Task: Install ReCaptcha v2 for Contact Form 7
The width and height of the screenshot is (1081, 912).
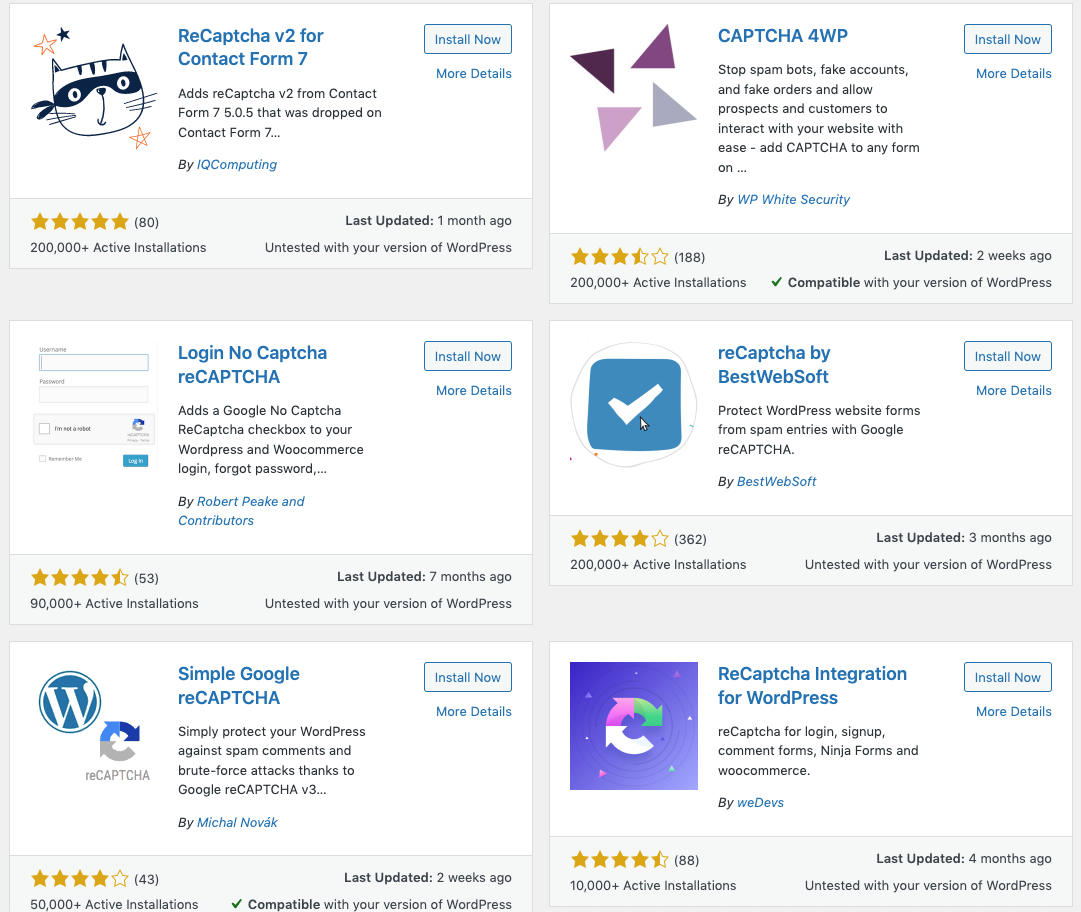Action: point(467,40)
